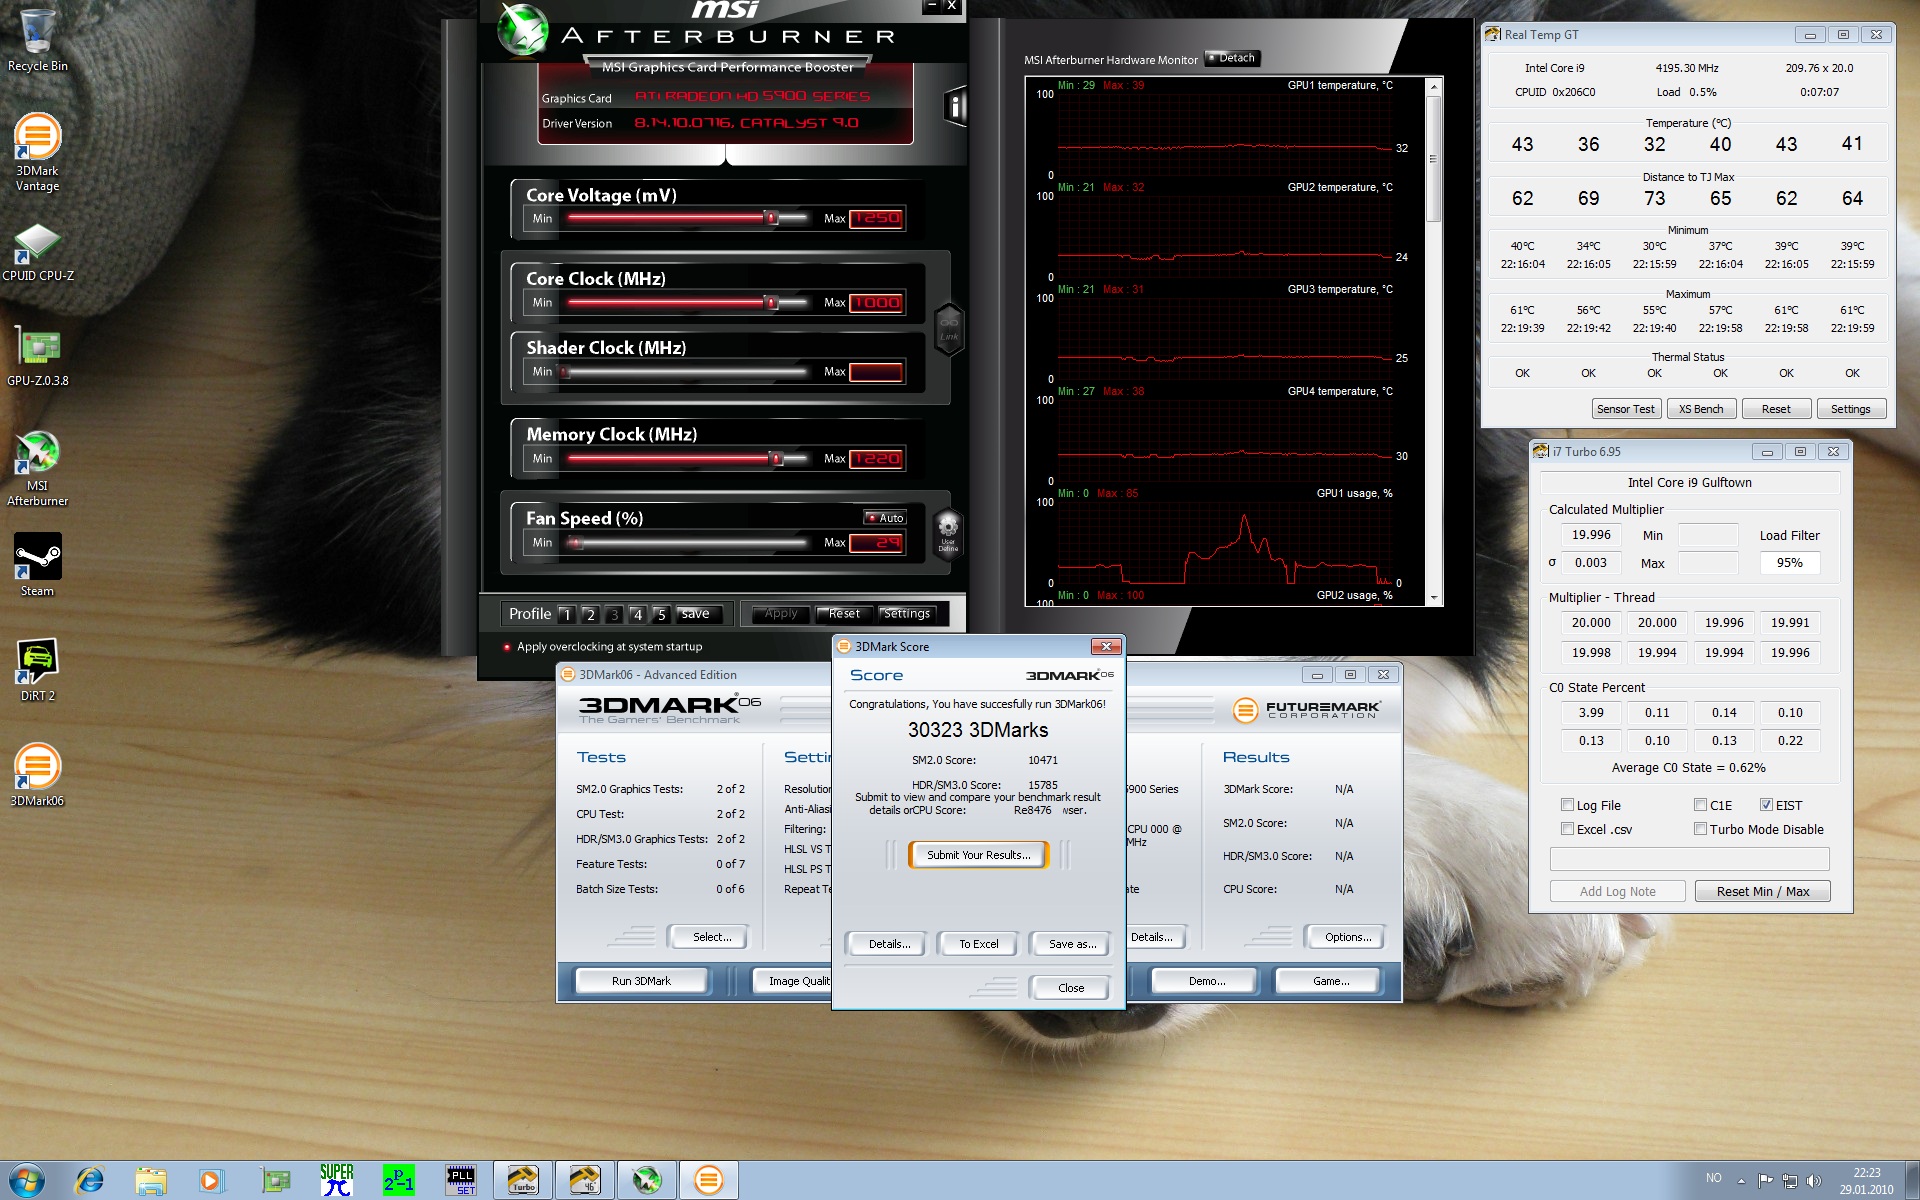Open Options in 3DMark06 Results
This screenshot has width=1920, height=1200.
coord(1347,937)
